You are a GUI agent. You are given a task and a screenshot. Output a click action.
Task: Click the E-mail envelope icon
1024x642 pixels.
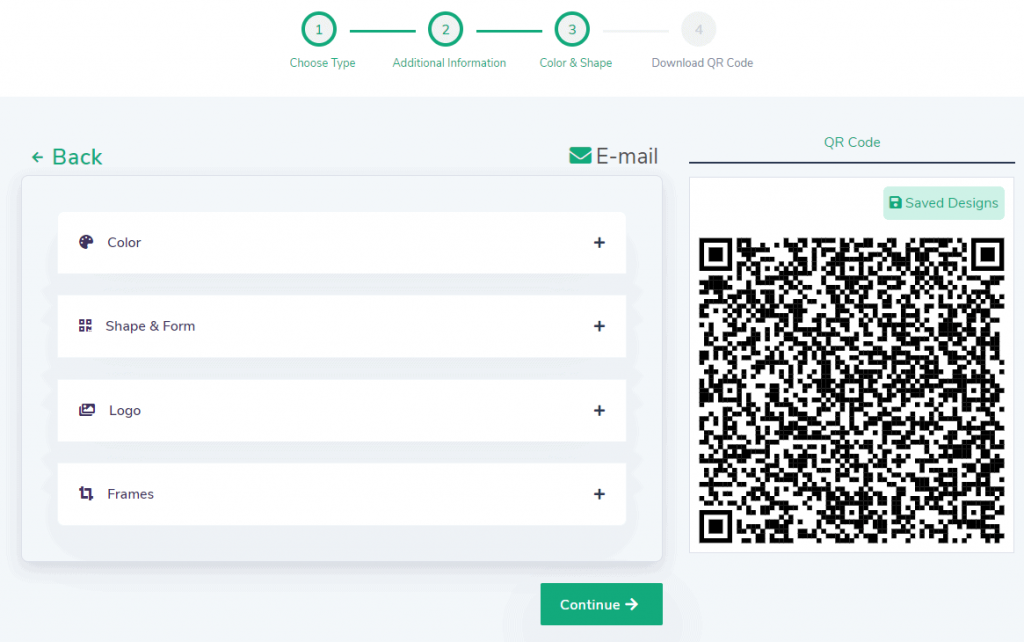coord(580,155)
